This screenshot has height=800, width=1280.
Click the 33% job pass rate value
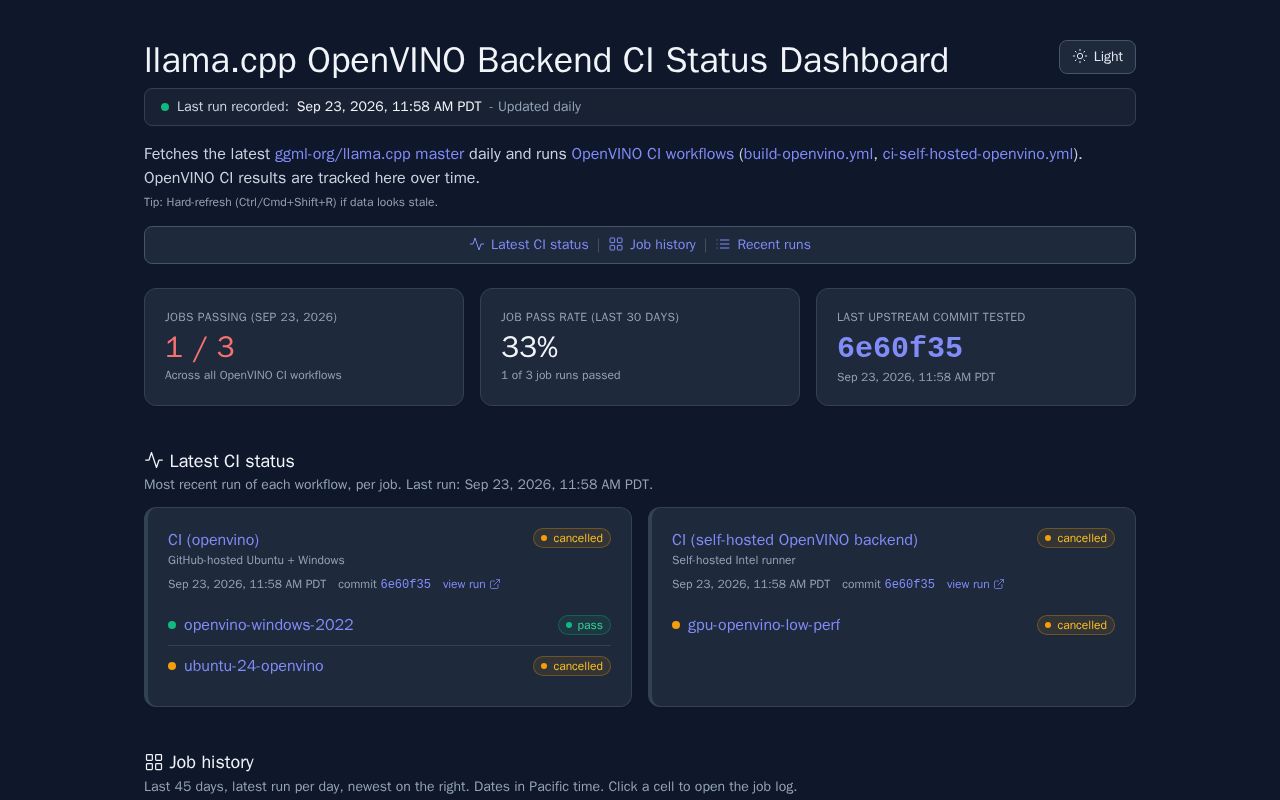529,347
